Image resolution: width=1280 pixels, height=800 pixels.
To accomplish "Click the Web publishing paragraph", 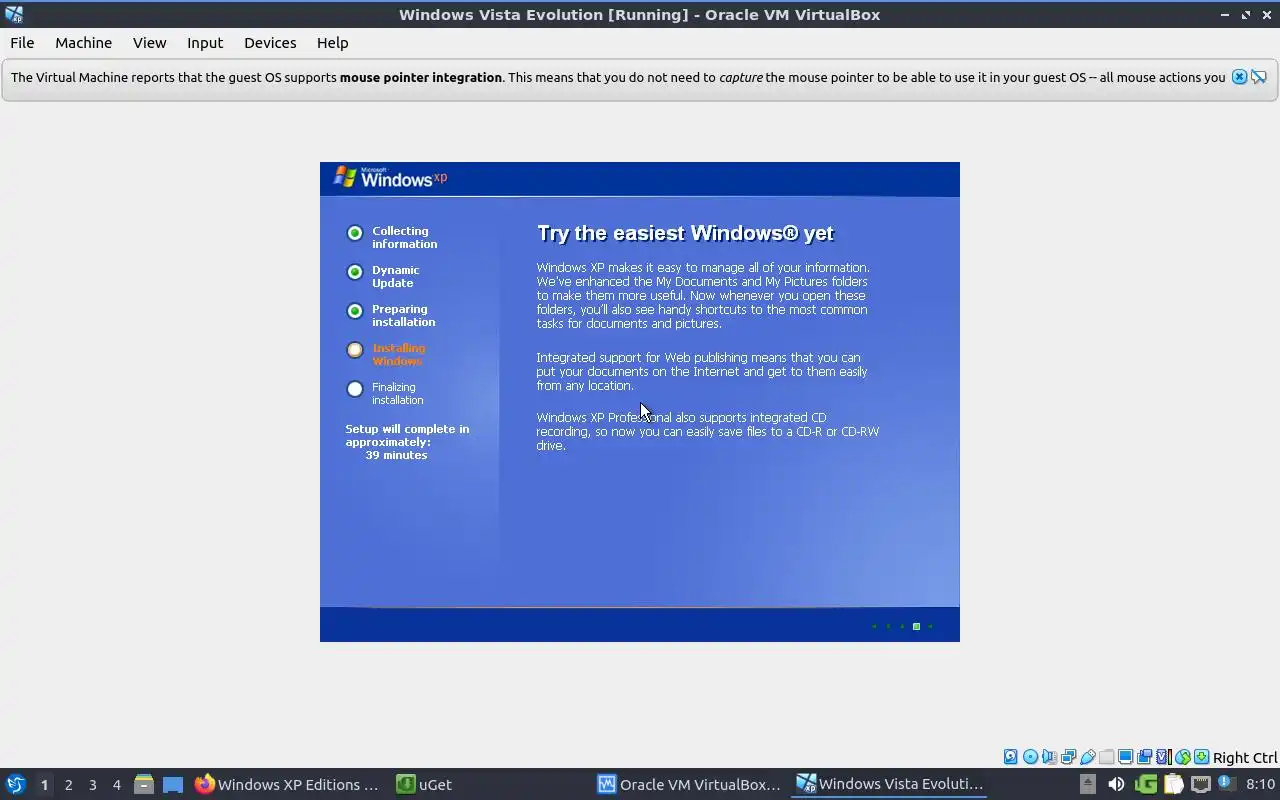I will [x=701, y=371].
